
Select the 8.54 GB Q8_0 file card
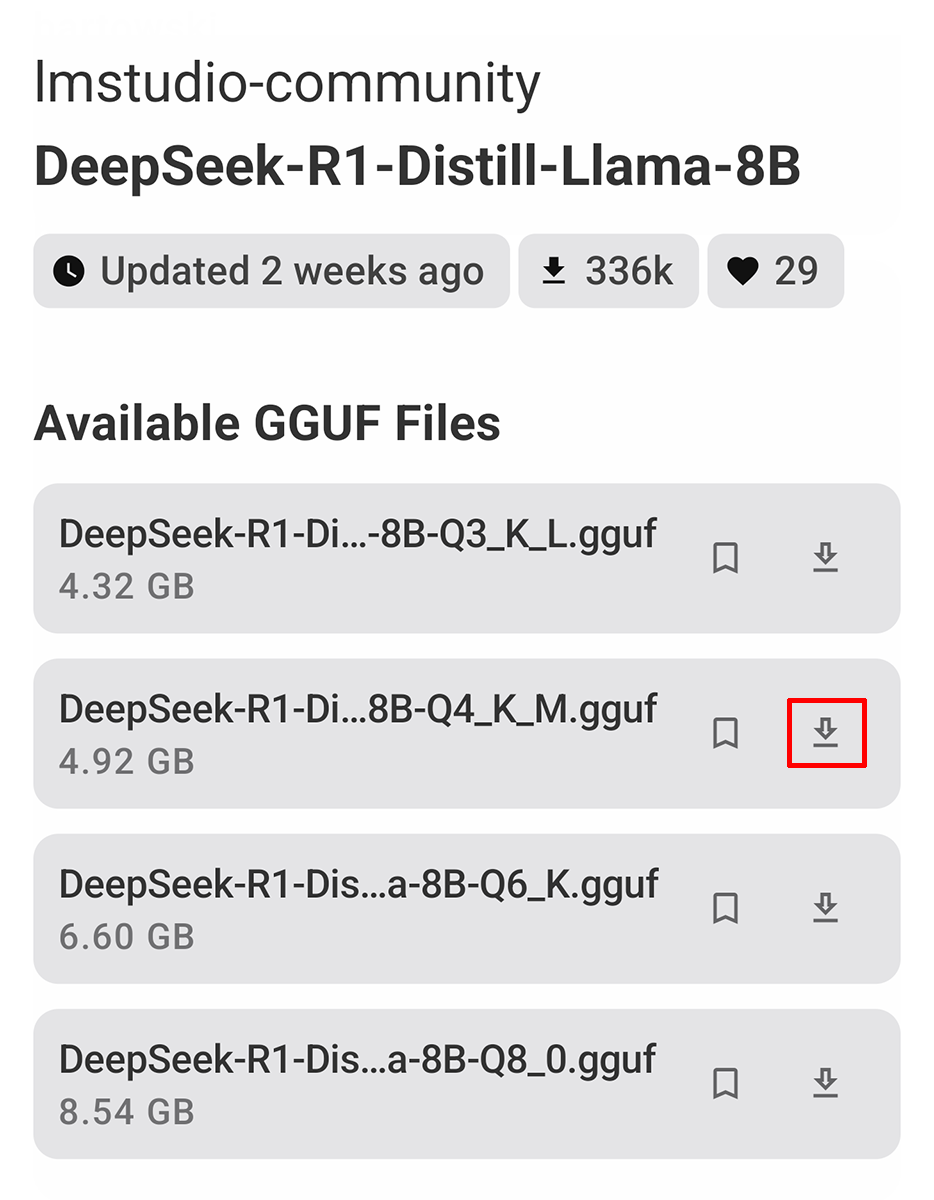pyautogui.click(x=360, y=1083)
